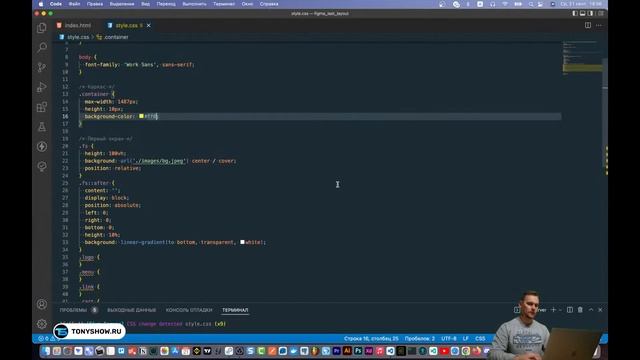Viewport: 640px width, 360px height.
Task: Open CSS language mode picker
Action: click(x=480, y=338)
